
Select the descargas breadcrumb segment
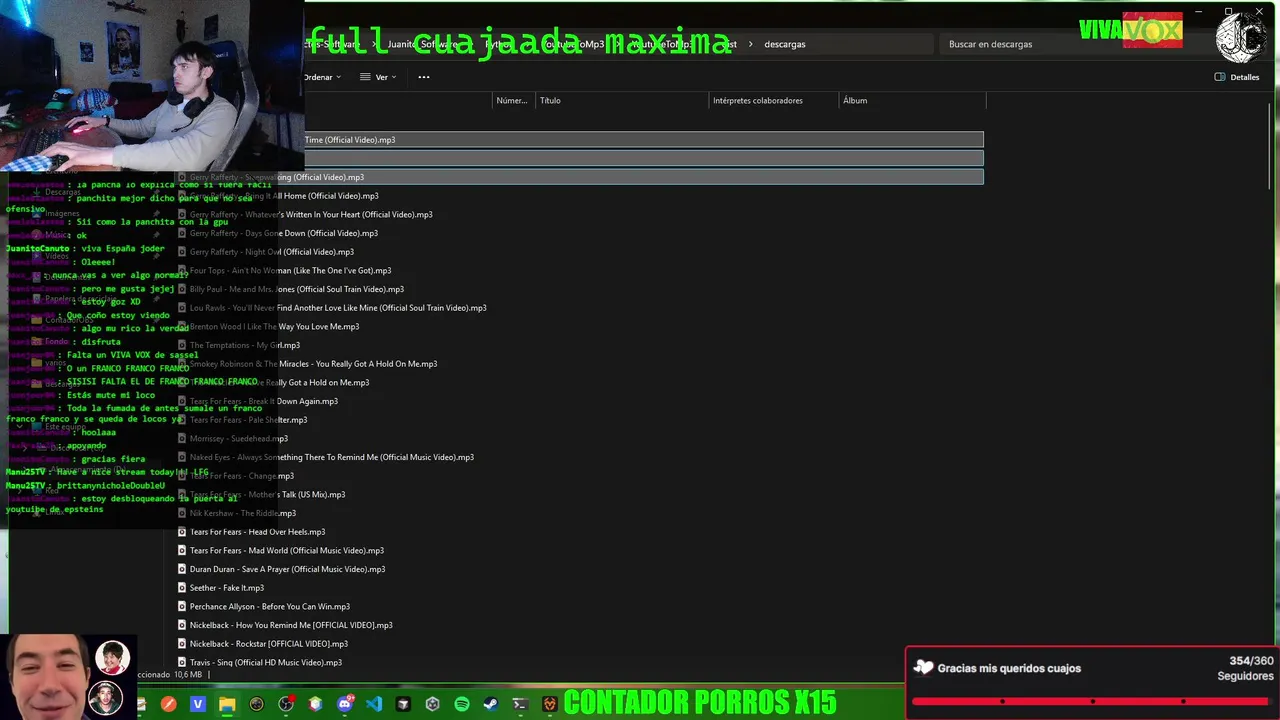[785, 44]
